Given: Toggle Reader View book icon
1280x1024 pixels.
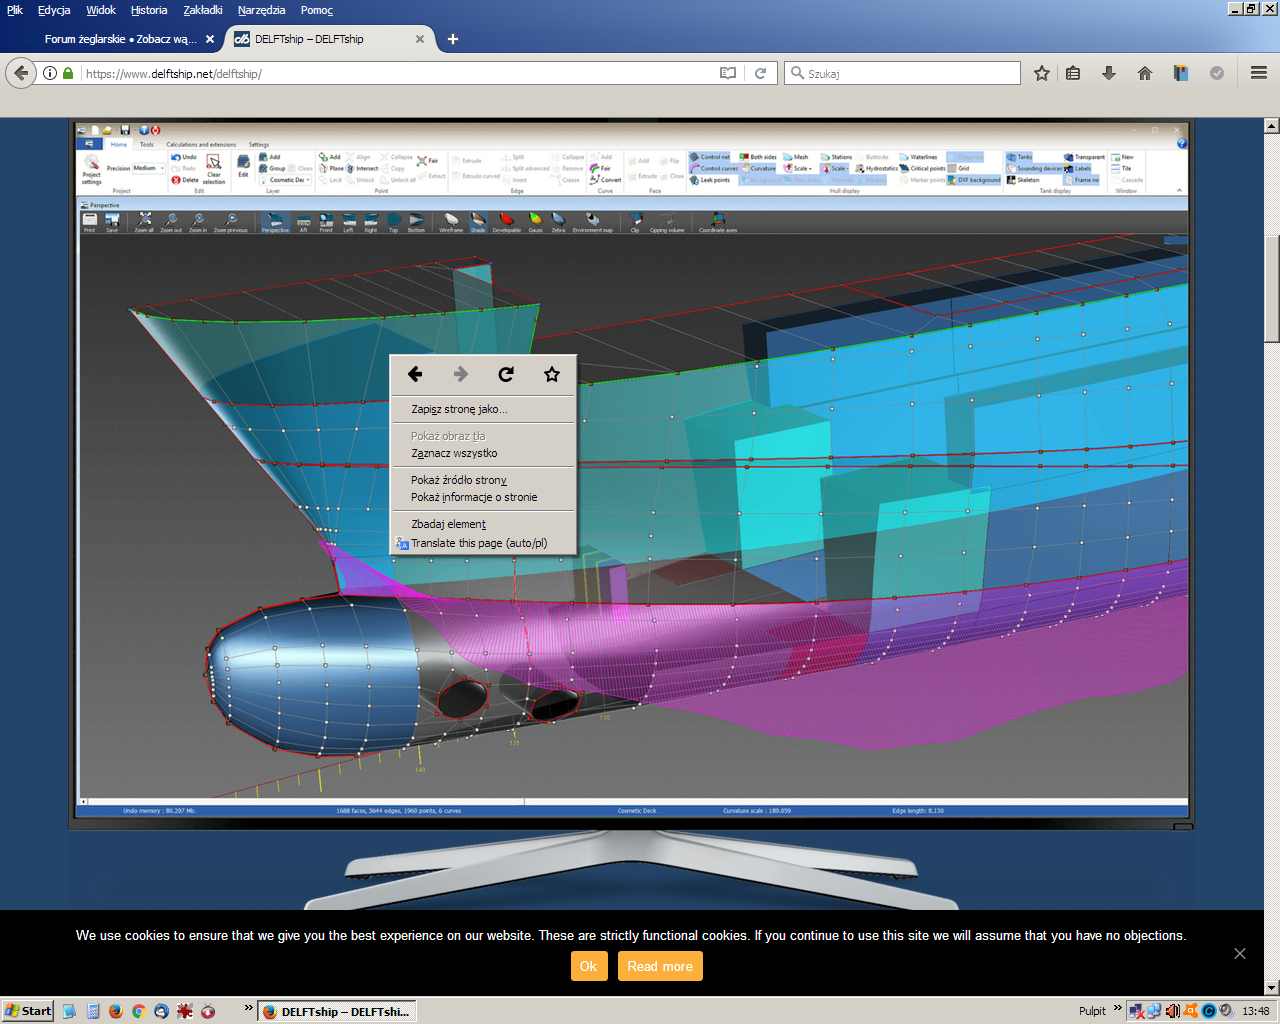Looking at the screenshot, I should pos(728,73).
